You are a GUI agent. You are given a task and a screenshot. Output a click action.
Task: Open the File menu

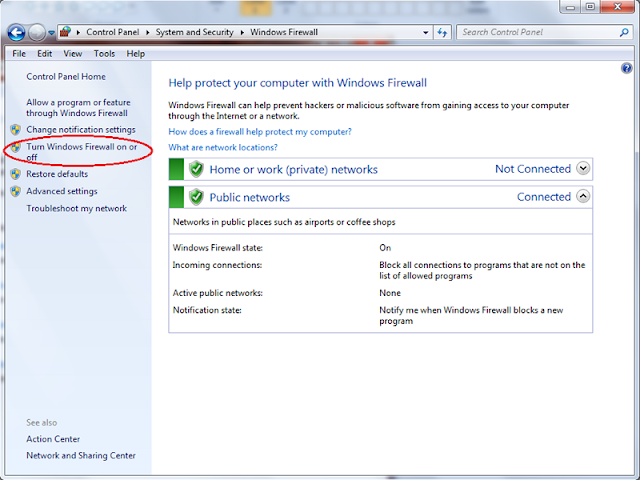[x=19, y=53]
